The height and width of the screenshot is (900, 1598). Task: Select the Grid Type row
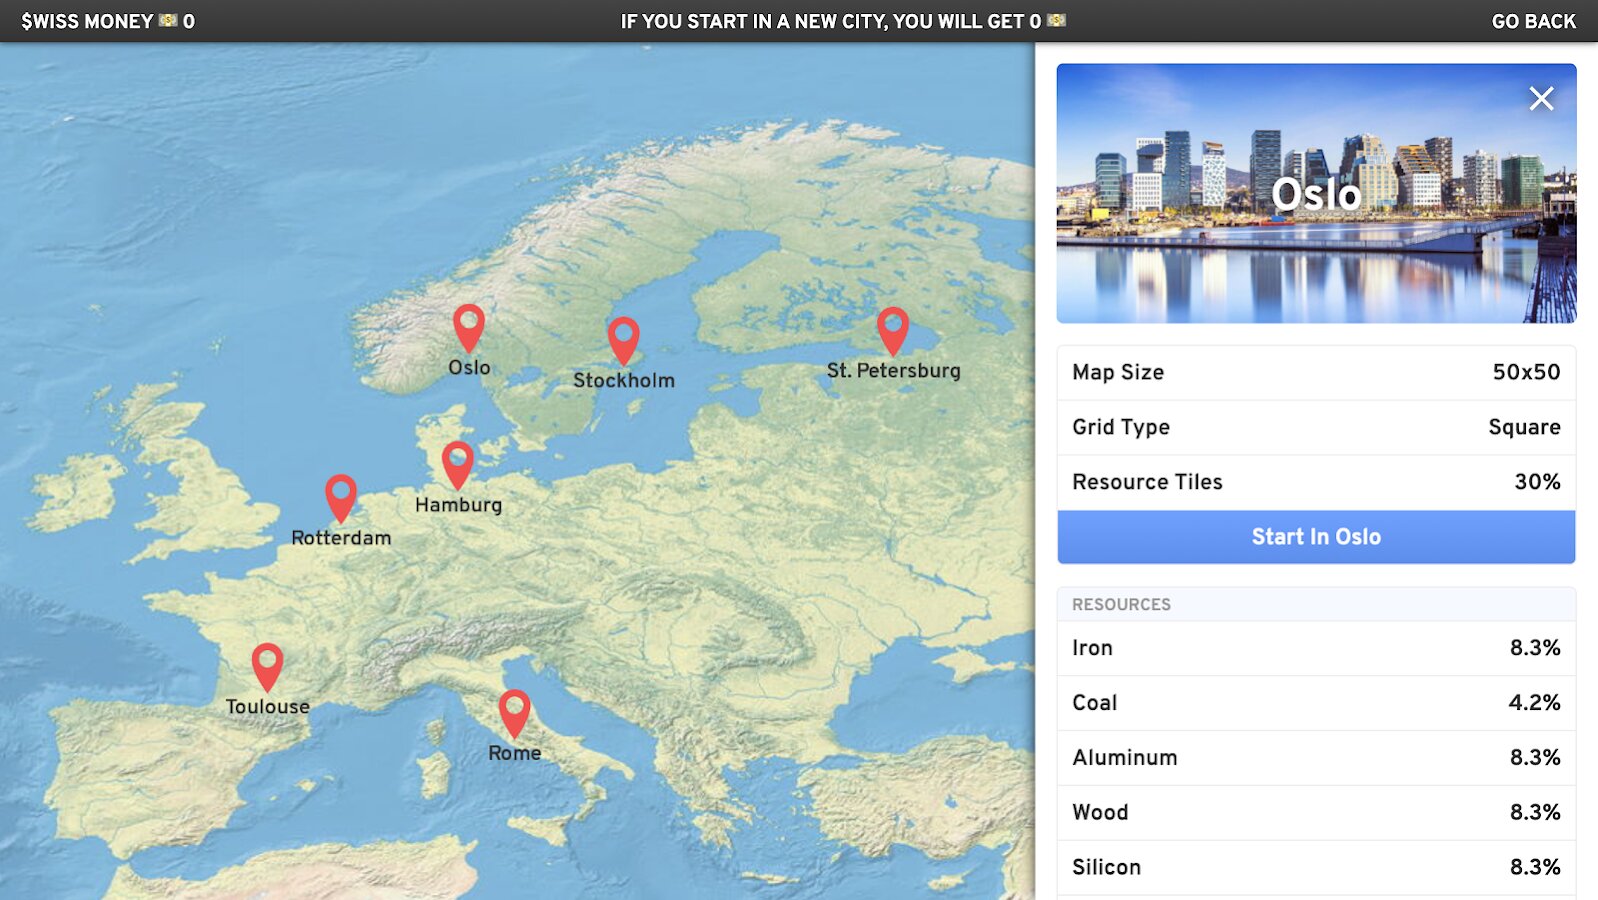(x=1316, y=427)
